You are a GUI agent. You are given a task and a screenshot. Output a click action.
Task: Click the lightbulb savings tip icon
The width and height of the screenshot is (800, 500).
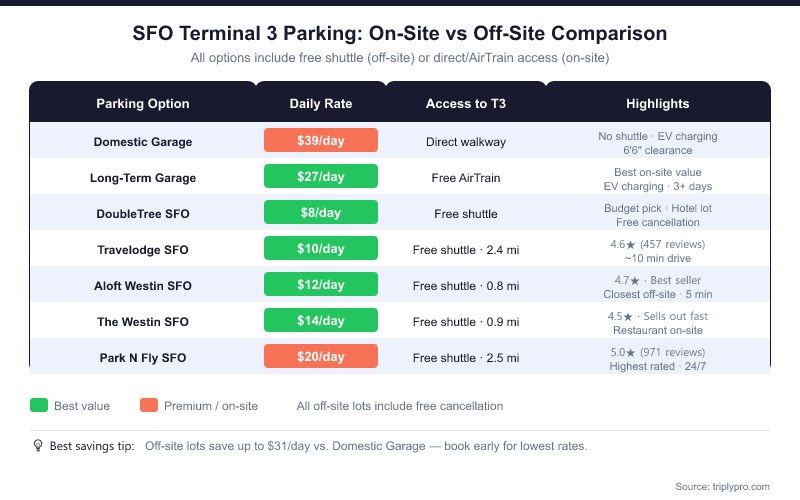click(x=38, y=446)
